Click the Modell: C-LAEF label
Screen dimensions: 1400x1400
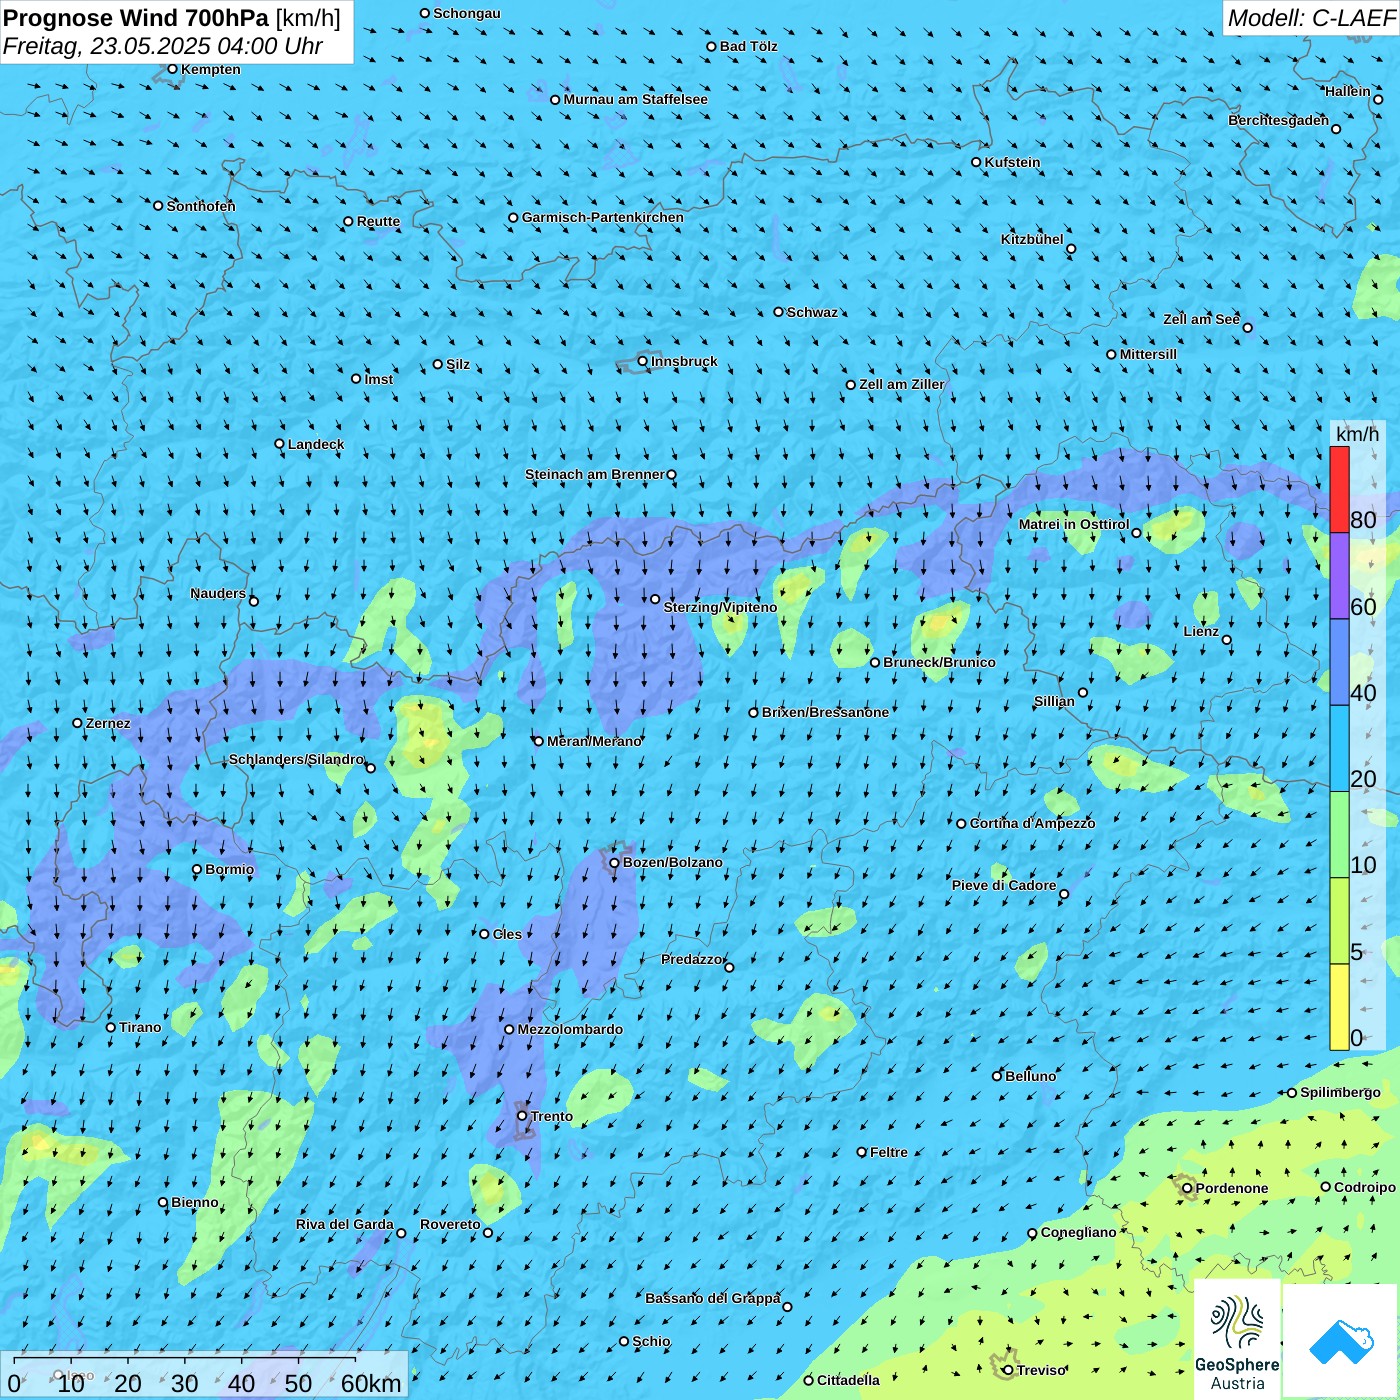1311,18
